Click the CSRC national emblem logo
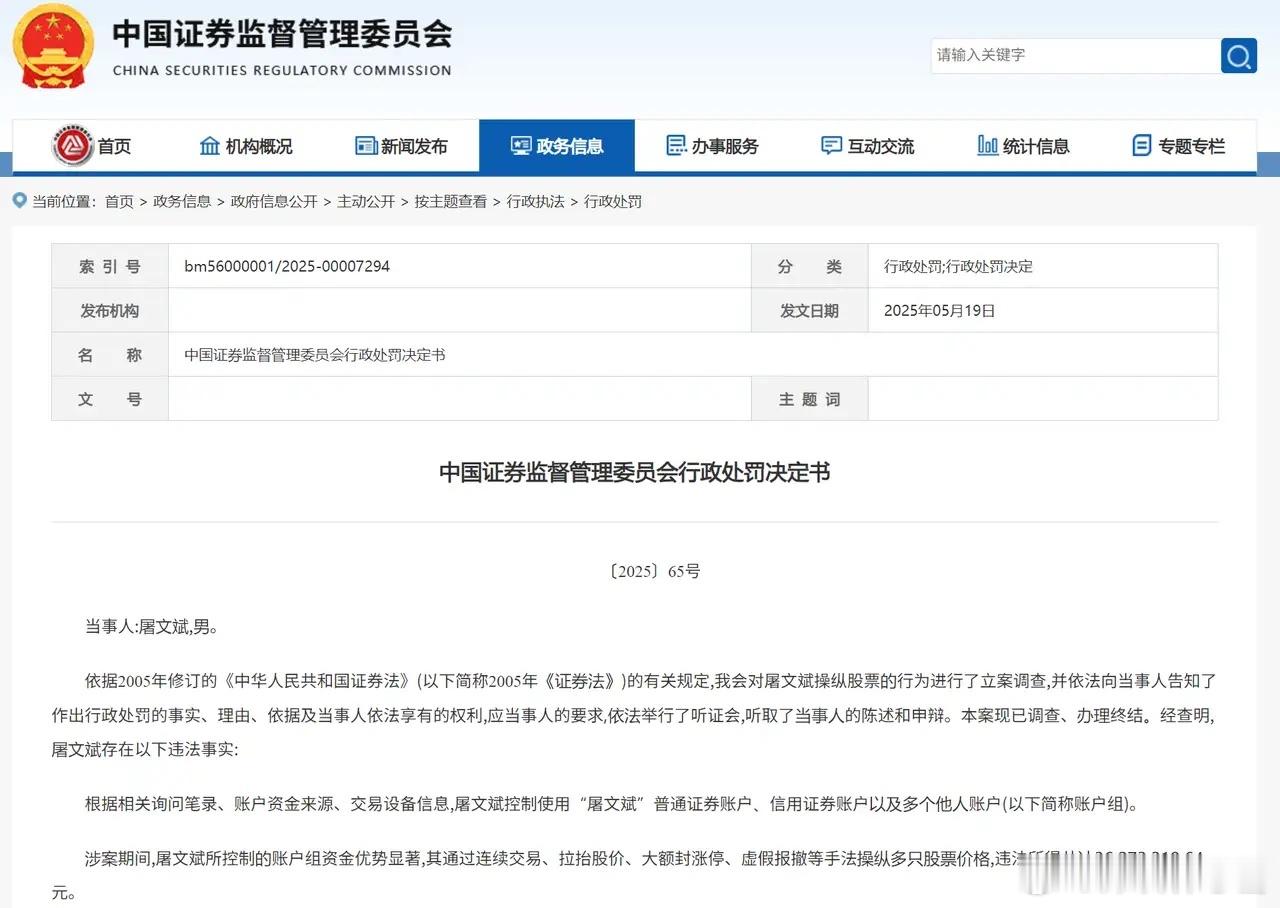Viewport: 1280px width, 908px height. [53, 47]
